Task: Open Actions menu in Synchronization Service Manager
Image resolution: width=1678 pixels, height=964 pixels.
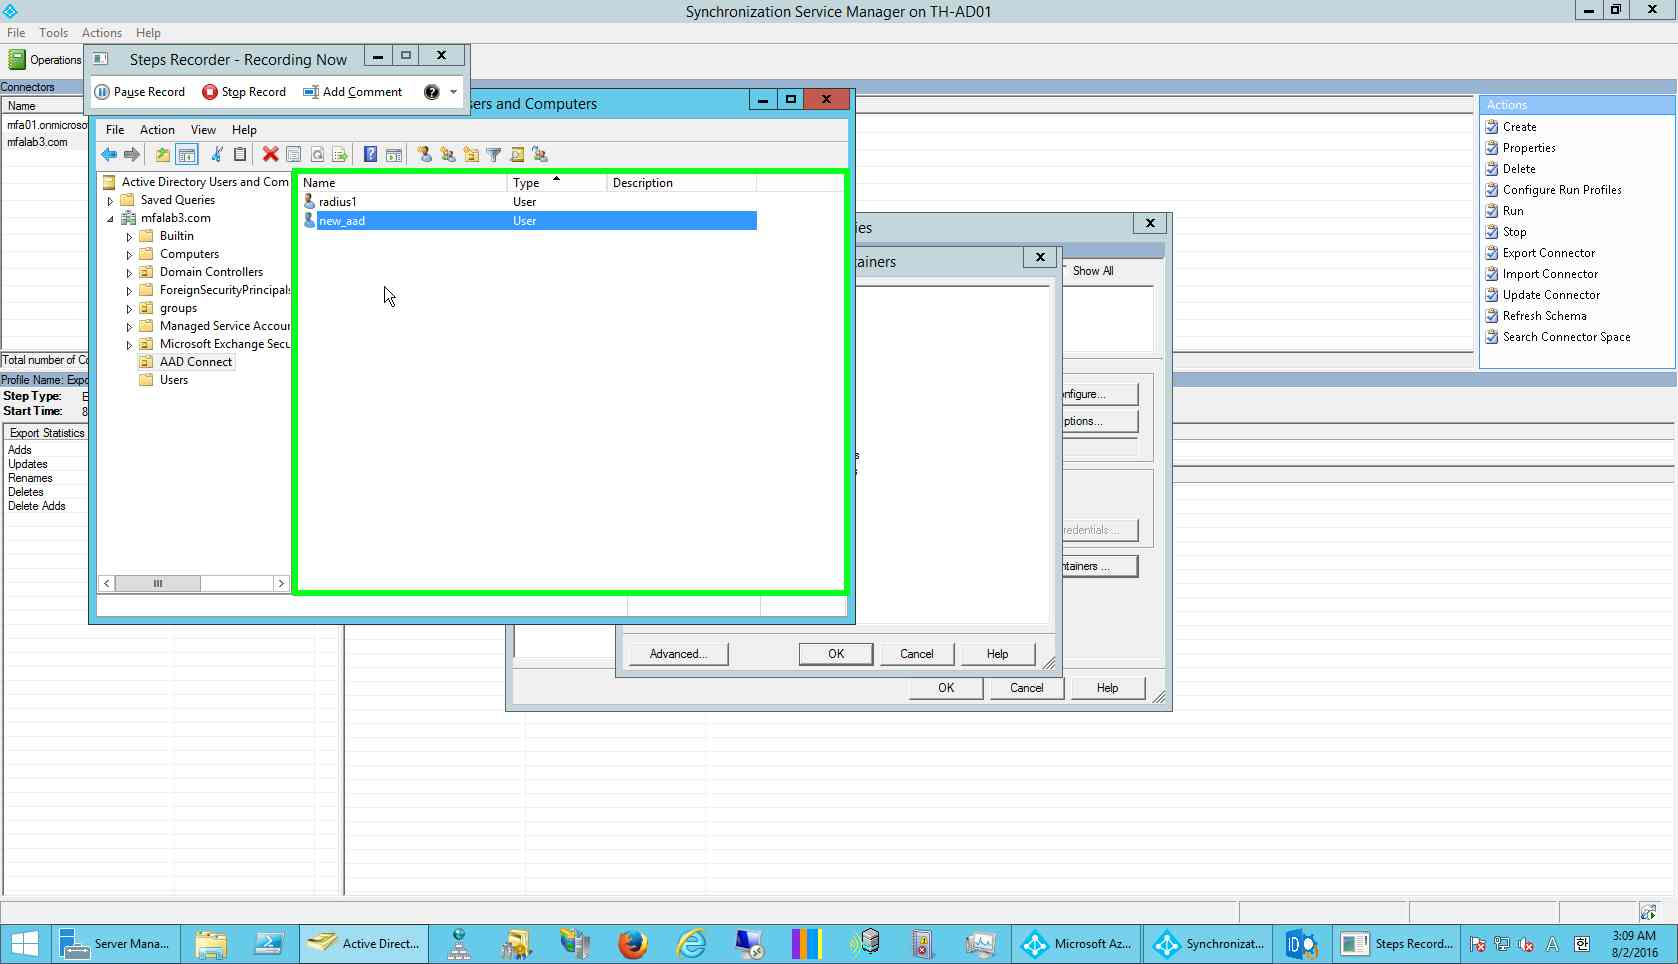Action: 102,33
